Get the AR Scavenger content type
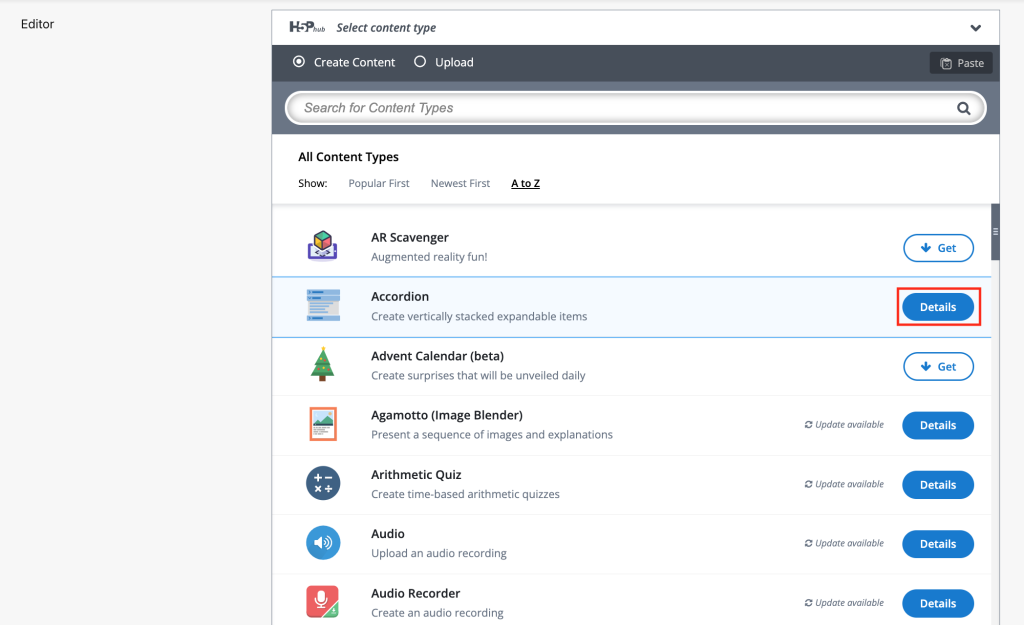Viewport: 1024px width, 625px height. [x=938, y=248]
